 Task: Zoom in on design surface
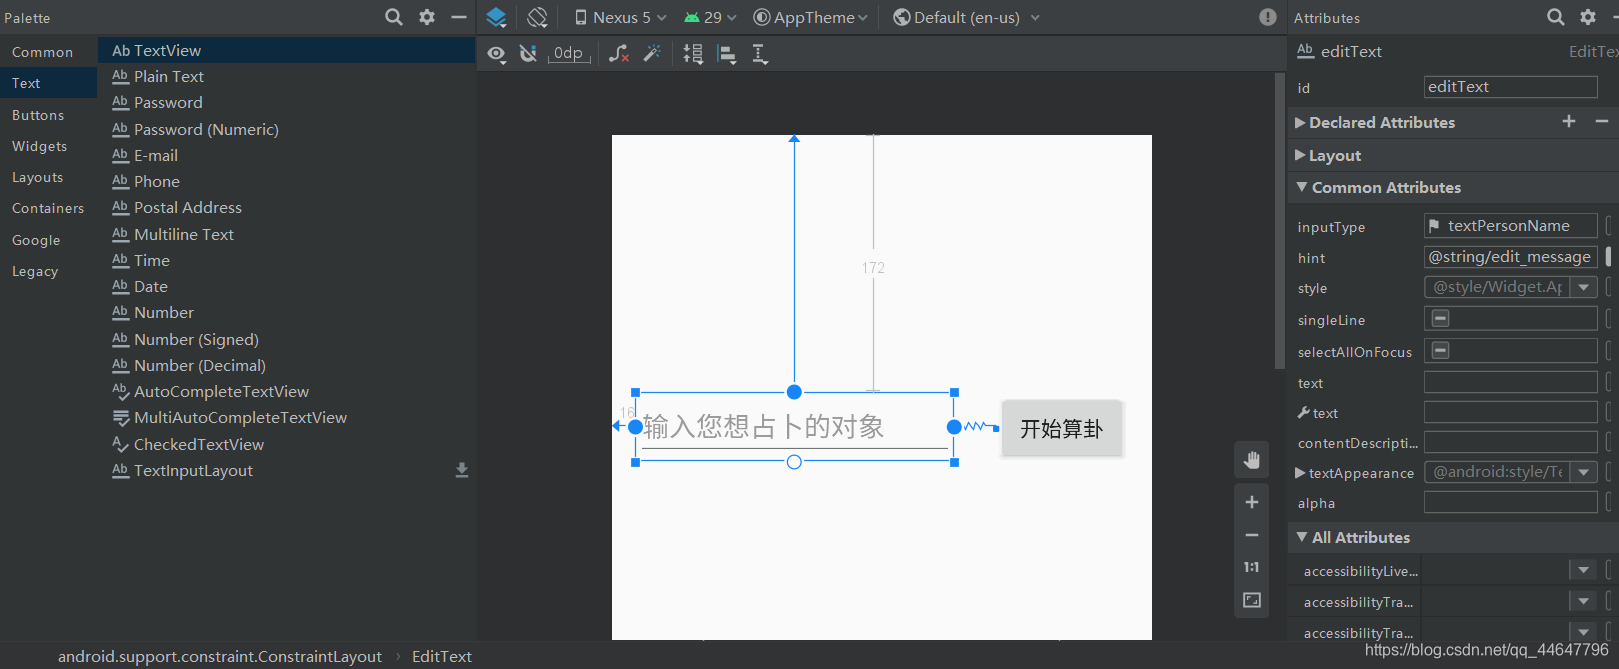1252,502
